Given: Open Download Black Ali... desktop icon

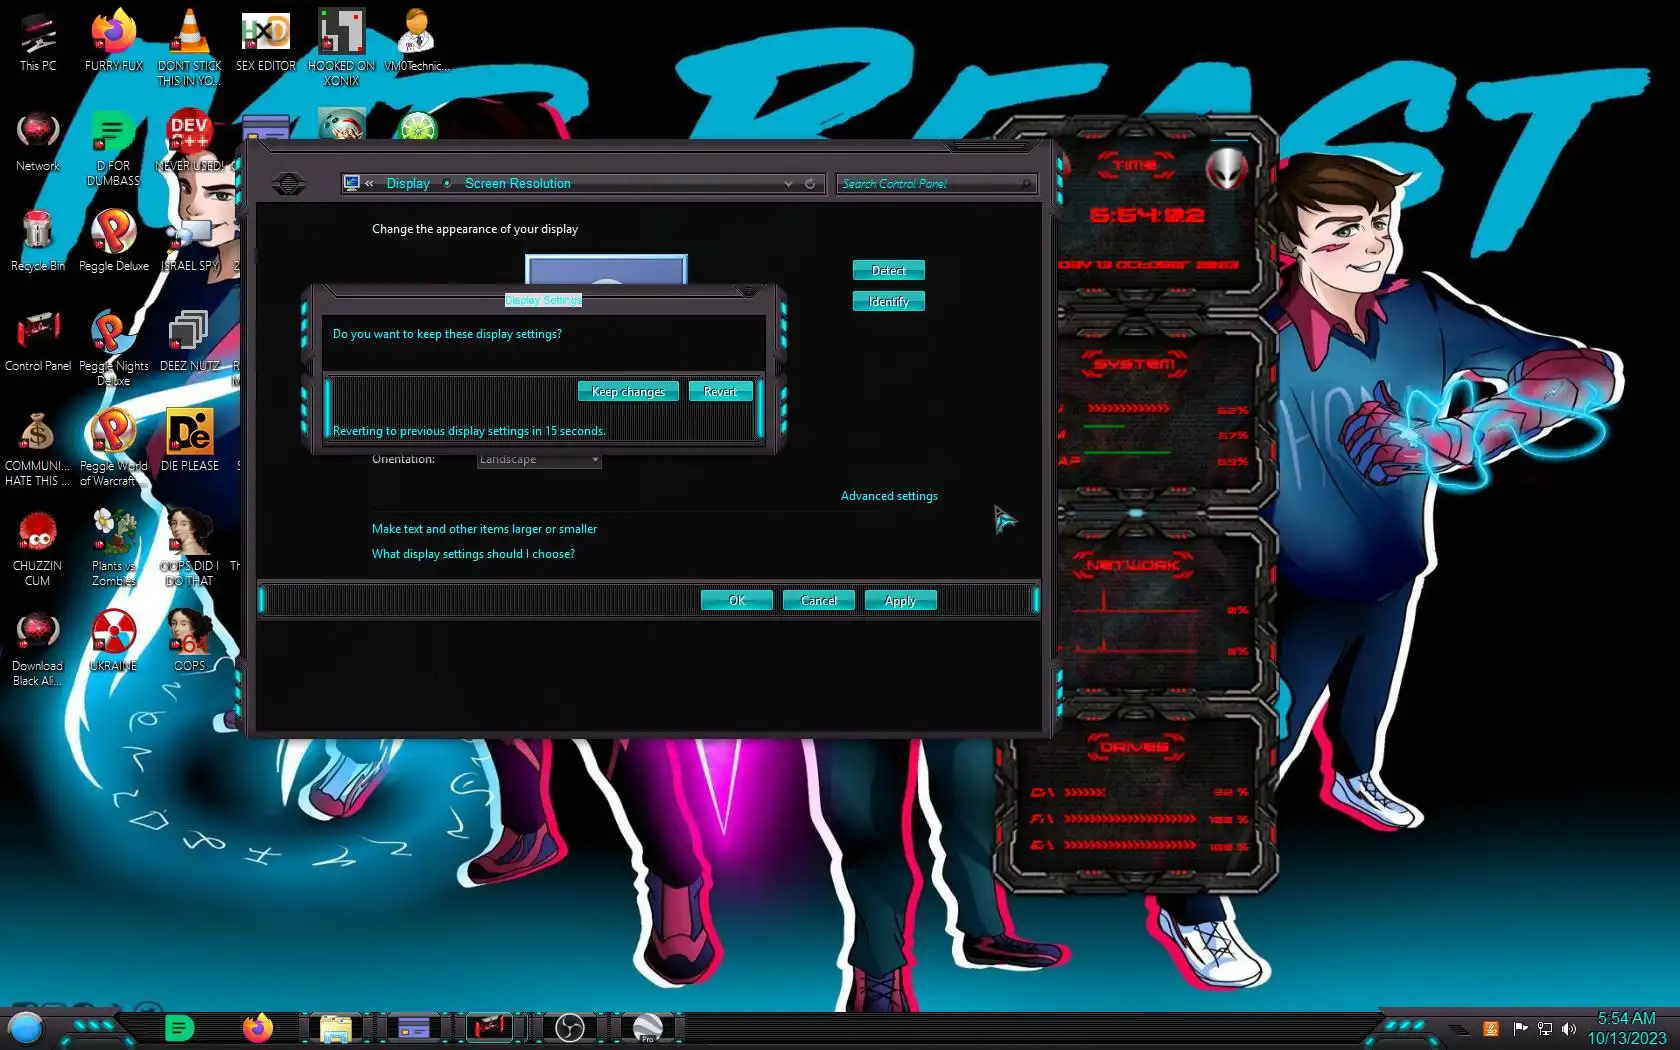Looking at the screenshot, I should 38,647.
